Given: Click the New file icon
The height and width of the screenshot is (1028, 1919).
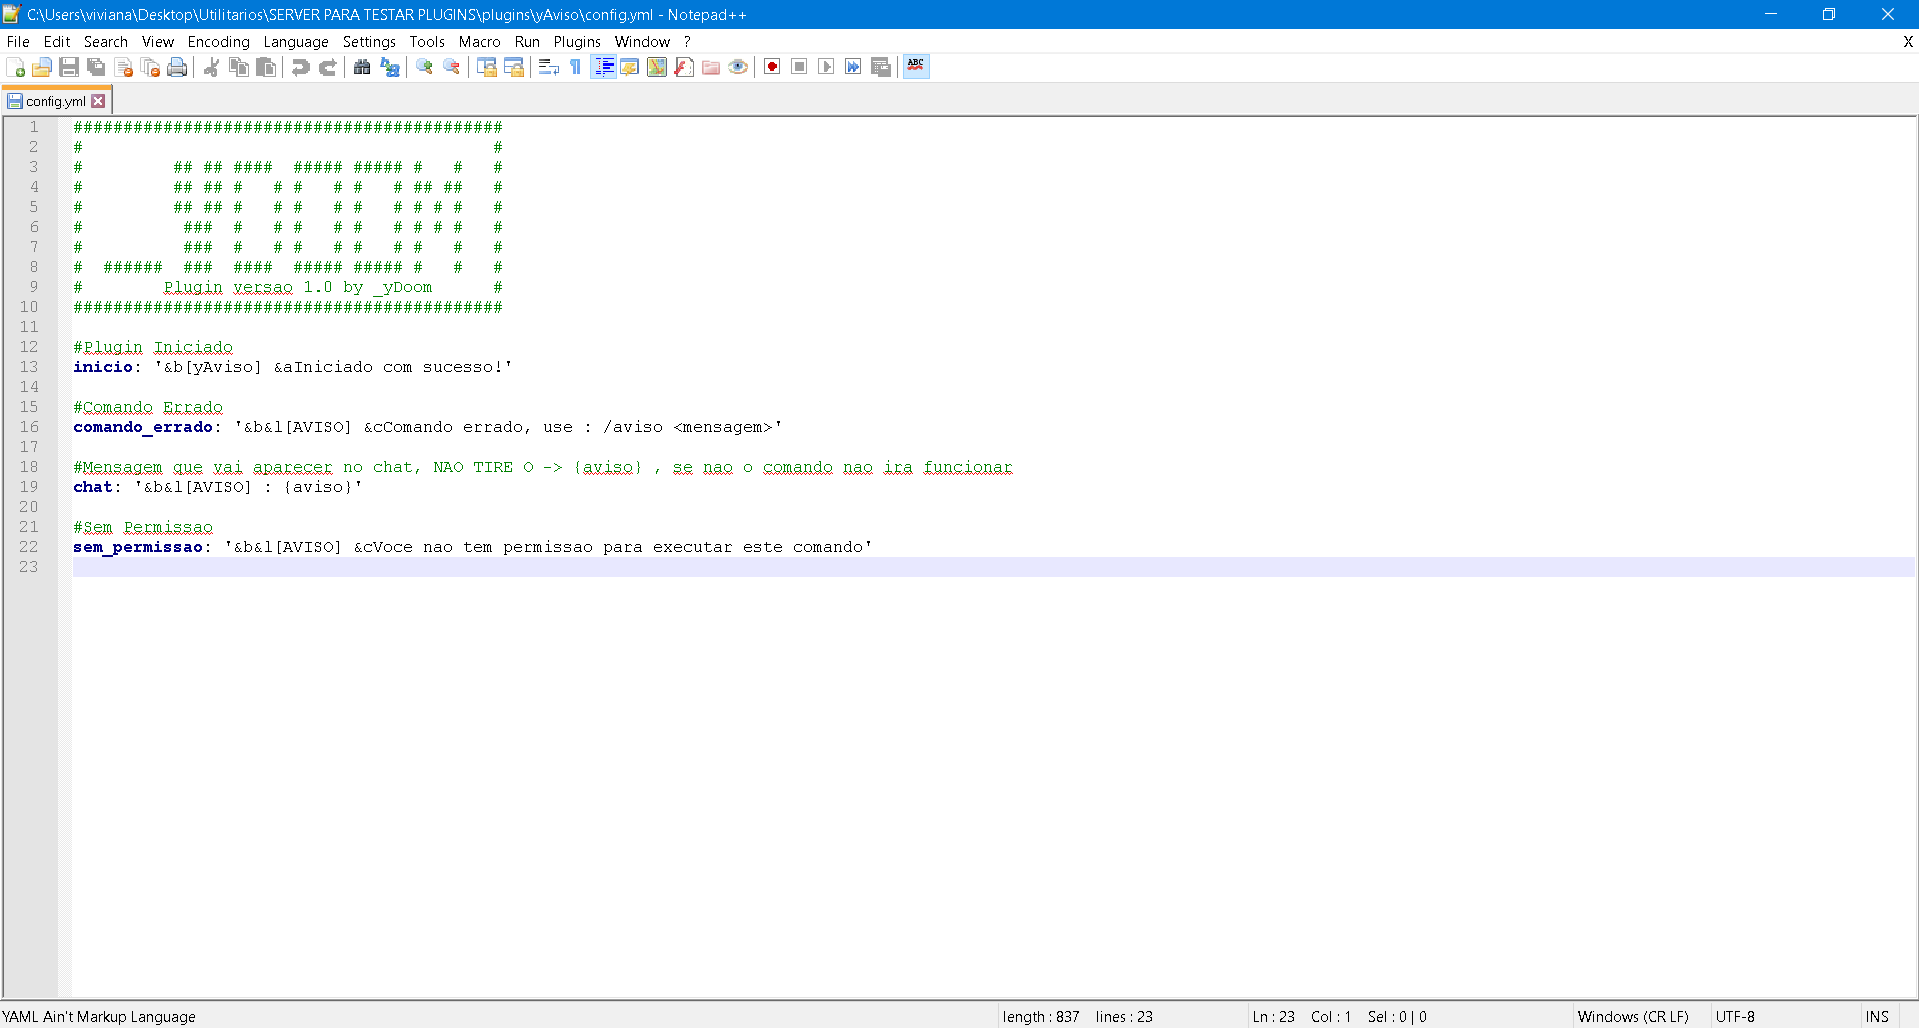Looking at the screenshot, I should click(15, 67).
